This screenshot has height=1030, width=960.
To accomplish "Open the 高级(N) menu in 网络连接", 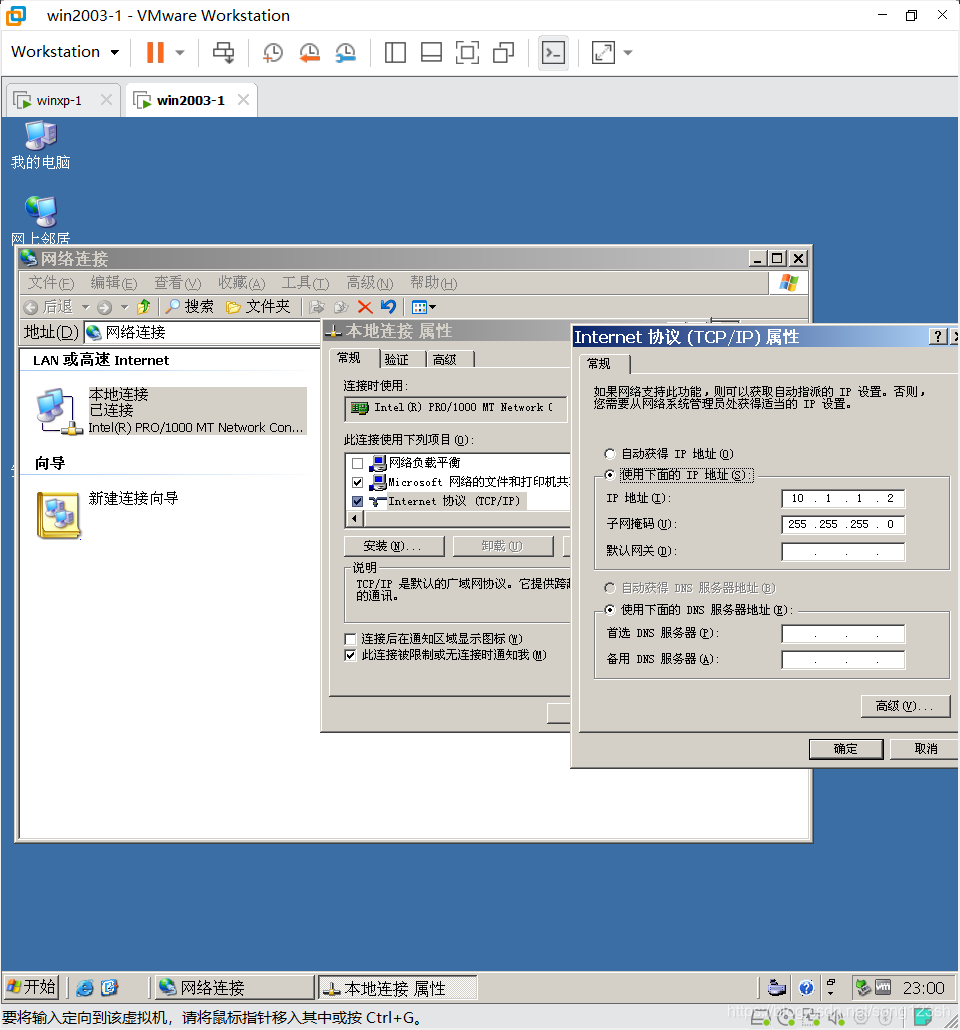I will coord(370,283).
